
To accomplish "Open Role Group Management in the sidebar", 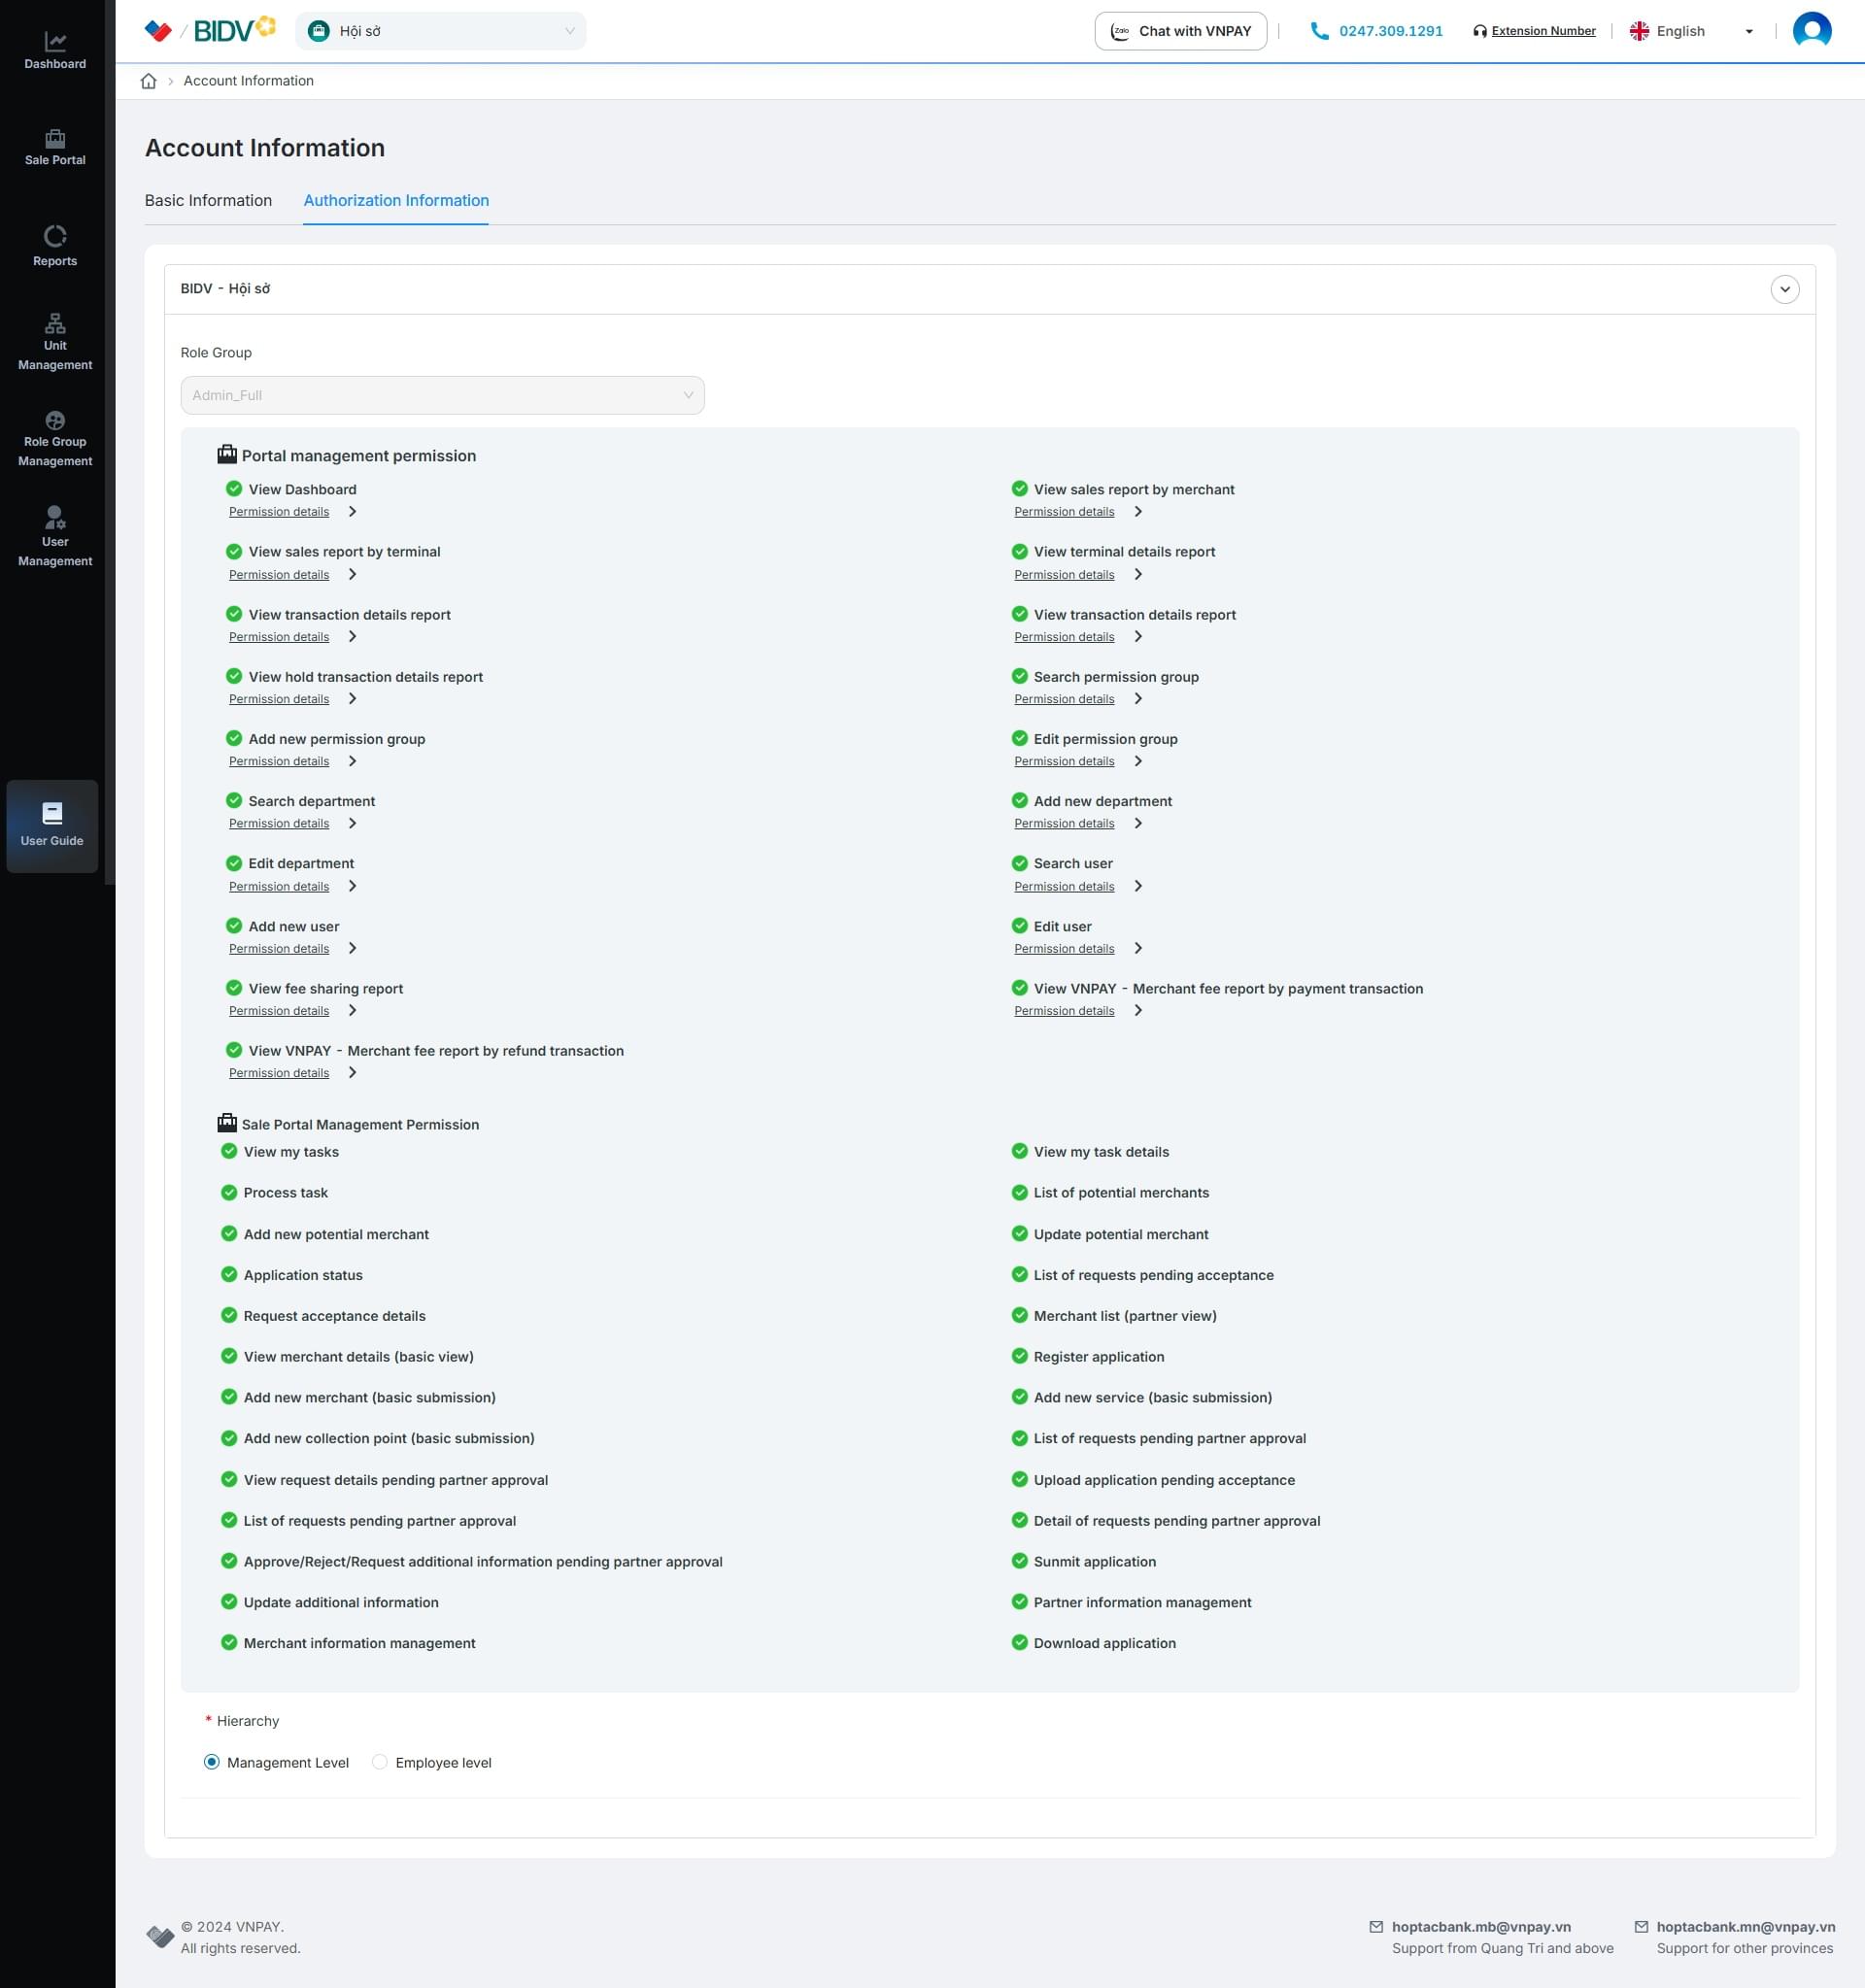I will (x=55, y=439).
